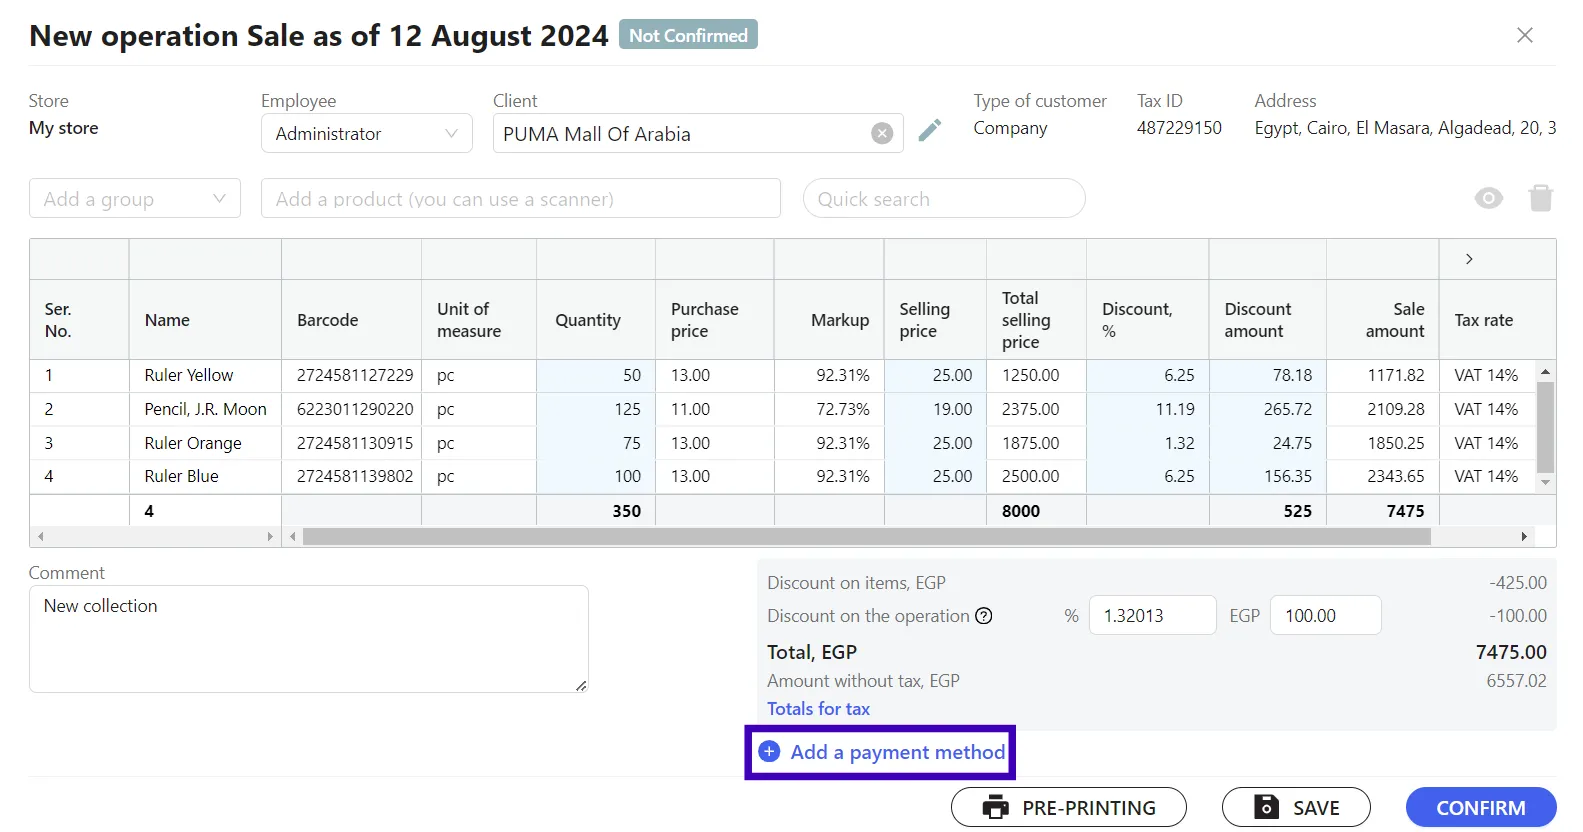Open the discount on operation help icon

(984, 616)
